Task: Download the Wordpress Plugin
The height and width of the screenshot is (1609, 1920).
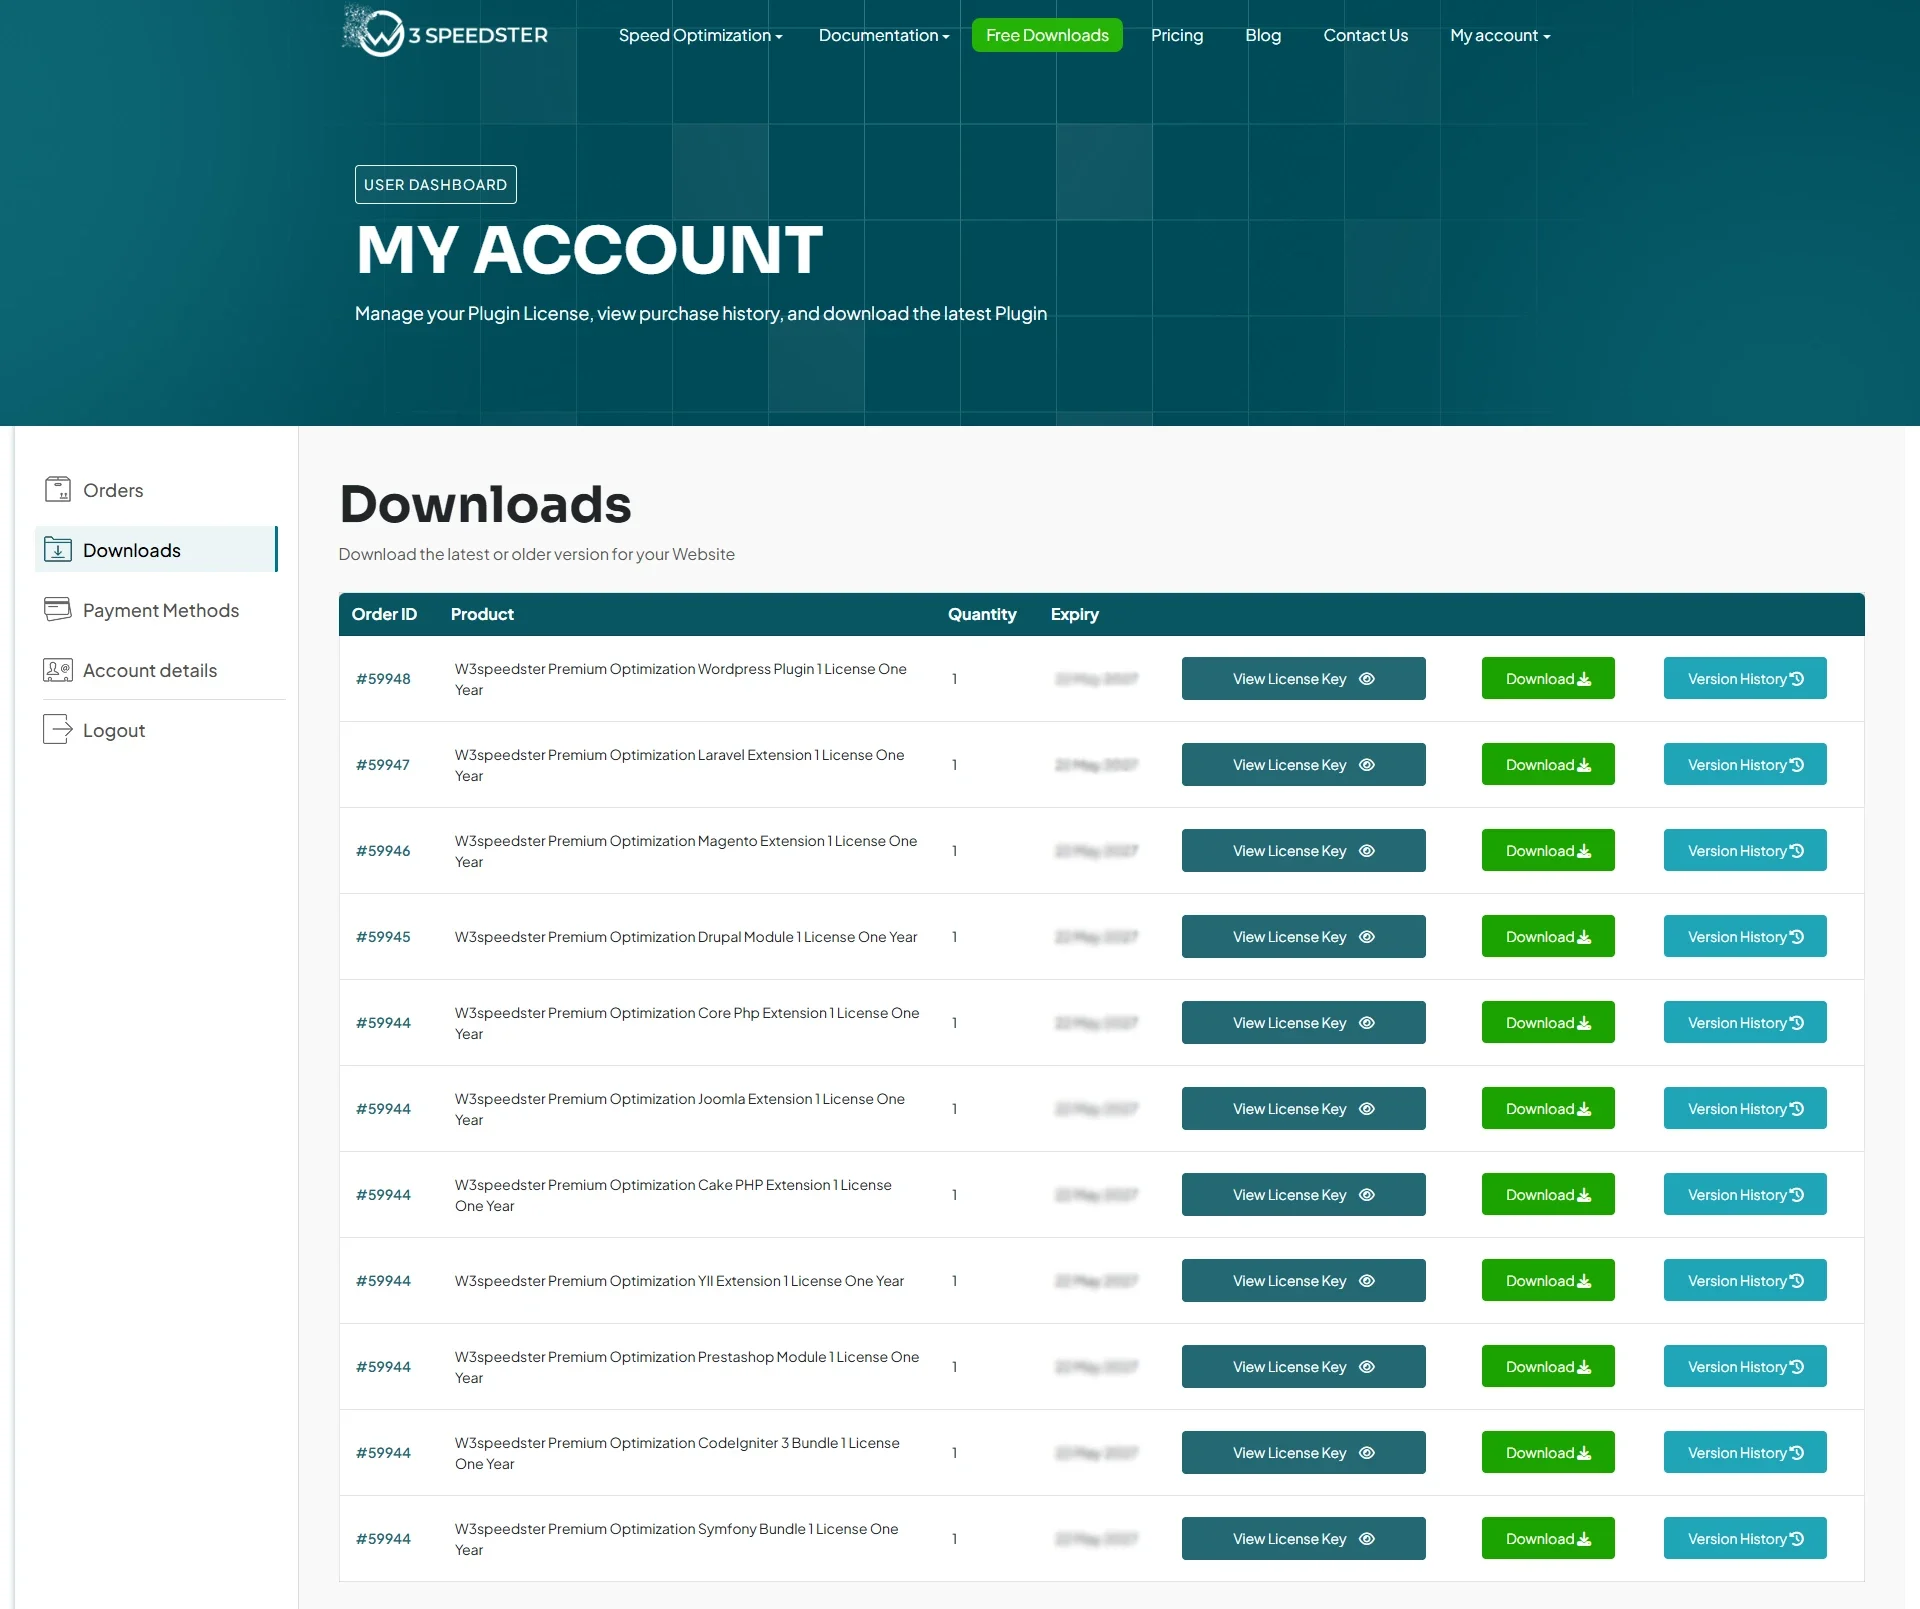Action: click(1548, 678)
